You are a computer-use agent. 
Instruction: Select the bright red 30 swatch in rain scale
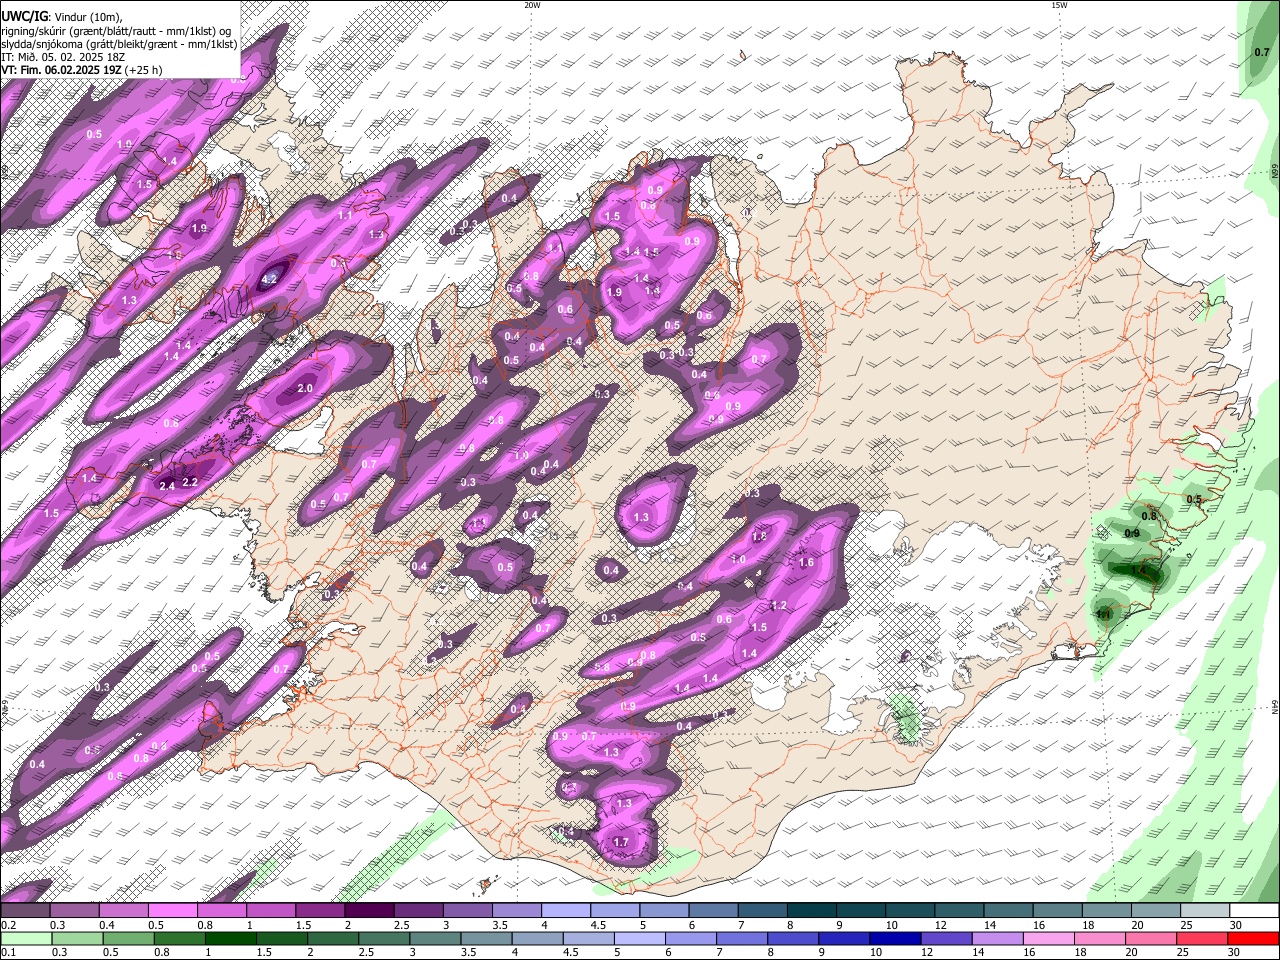[x=1253, y=938]
